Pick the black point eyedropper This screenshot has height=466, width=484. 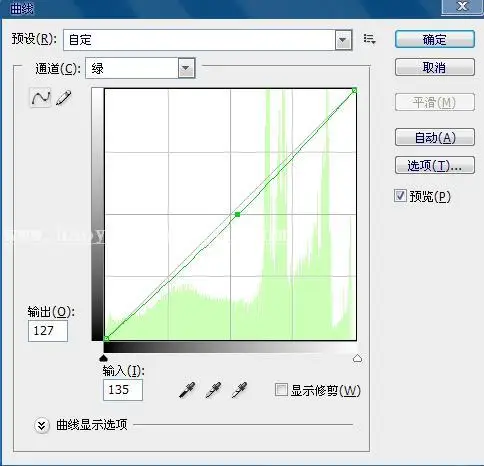tap(187, 390)
